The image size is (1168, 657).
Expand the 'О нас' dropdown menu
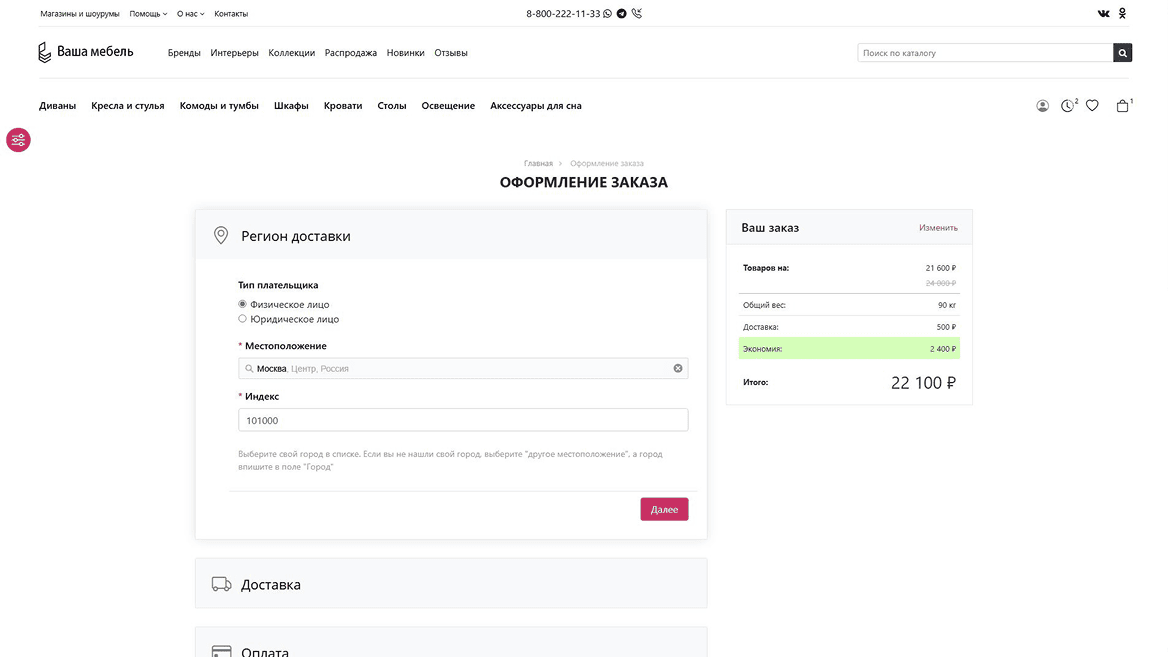click(x=190, y=14)
